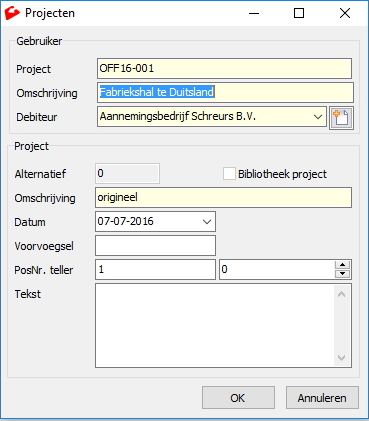Decrease the PosNr. teller spinner value

point(342,274)
